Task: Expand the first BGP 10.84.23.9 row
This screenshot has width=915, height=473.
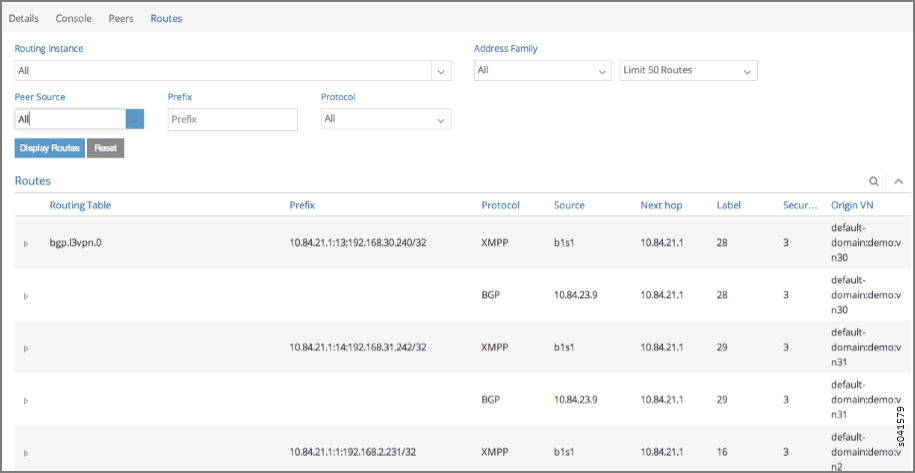Action: (x=26, y=296)
